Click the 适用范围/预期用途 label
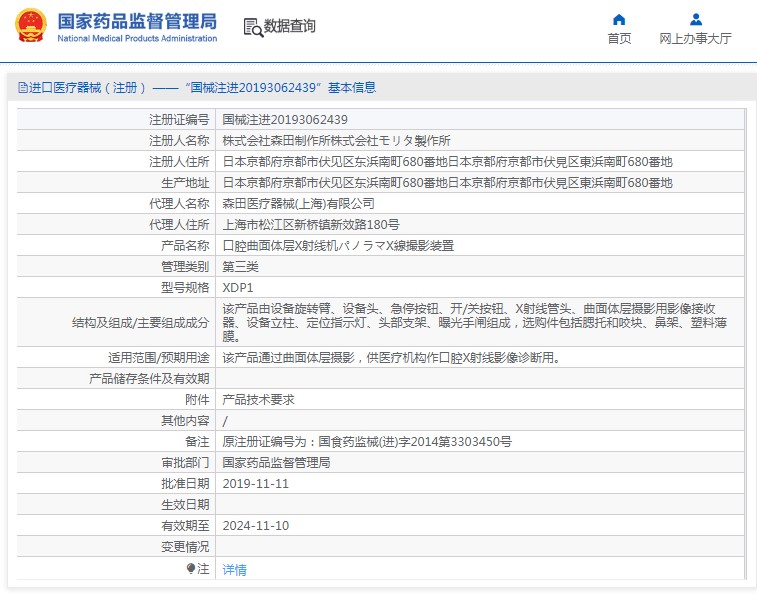Image resolution: width=757 pixels, height=594 pixels. (159, 358)
